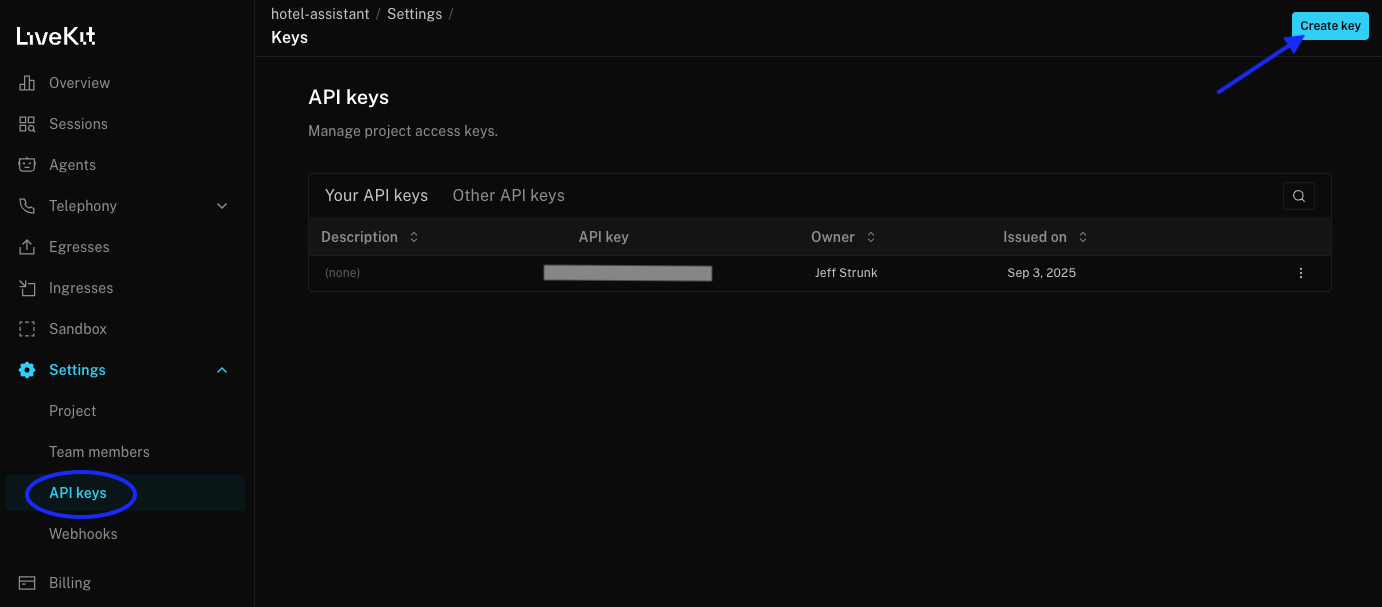This screenshot has height=607, width=1382.
Task: Click the Settings gear icon
Action: 27,370
